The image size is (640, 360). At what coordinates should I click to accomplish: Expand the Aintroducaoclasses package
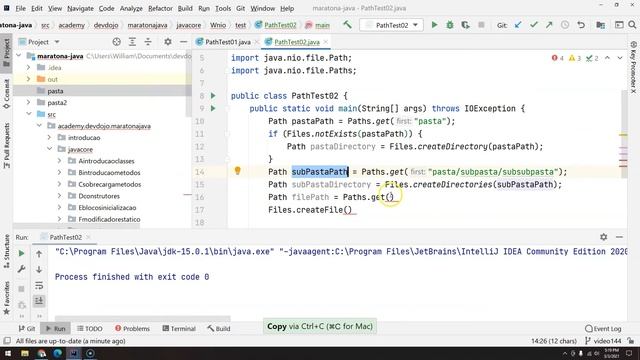(60, 160)
